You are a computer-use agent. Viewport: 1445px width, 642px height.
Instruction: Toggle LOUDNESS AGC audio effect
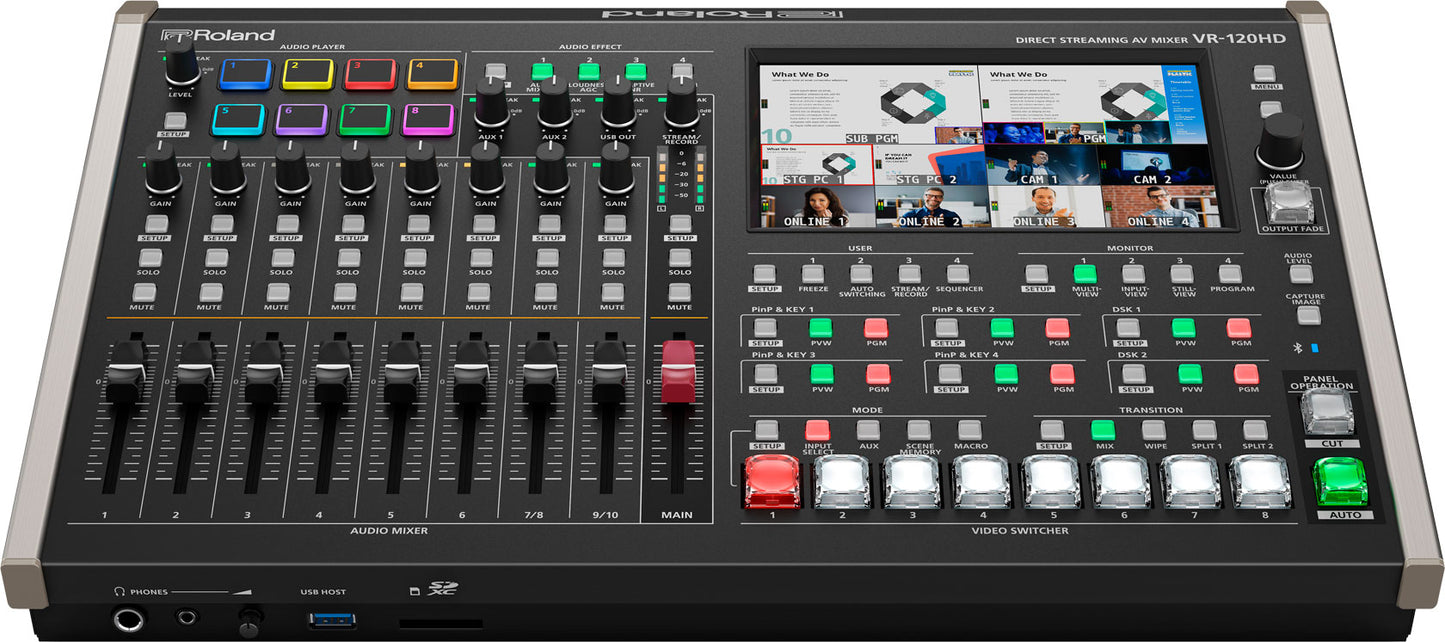click(588, 71)
